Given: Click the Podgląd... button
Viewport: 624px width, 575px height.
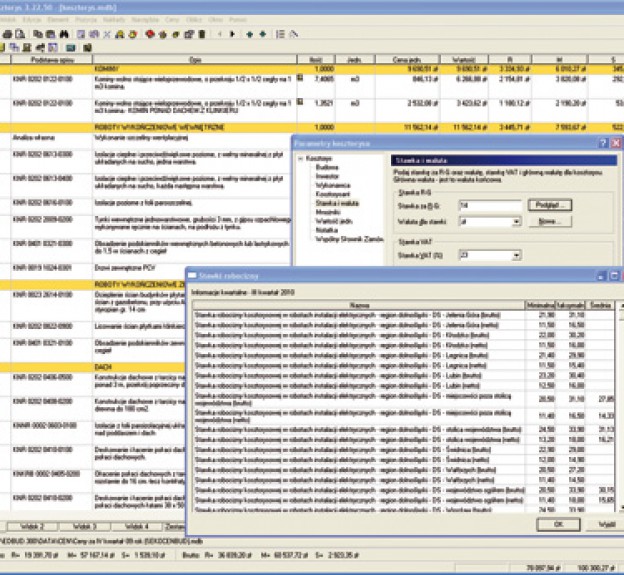Looking at the screenshot, I should pos(550,205).
